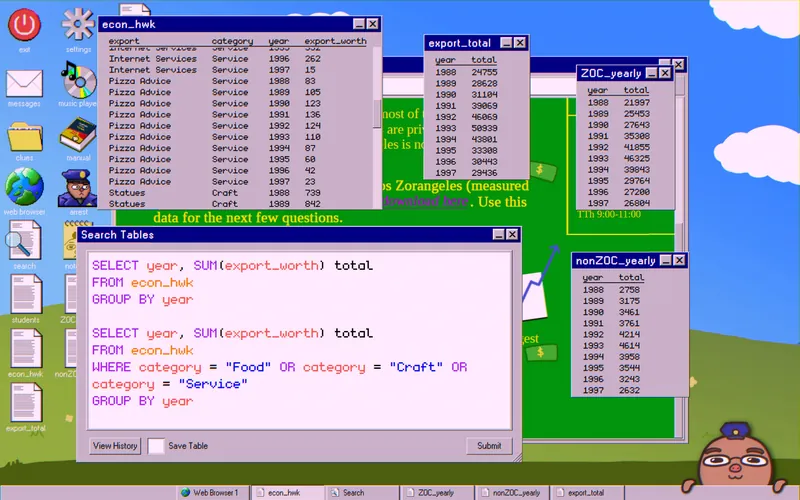This screenshot has width=800, height=500.
Task: Open the export_total desktop file icon
Action: [x=26, y=403]
